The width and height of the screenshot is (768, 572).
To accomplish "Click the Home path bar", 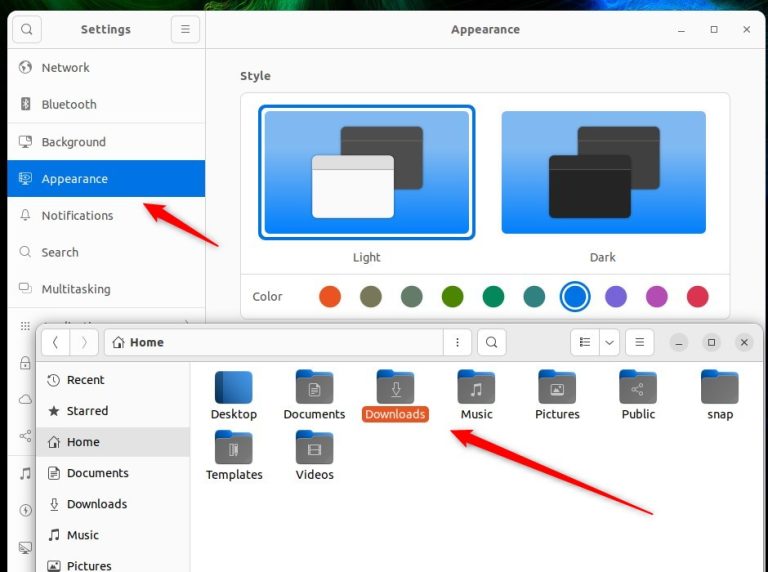I will tap(274, 342).
